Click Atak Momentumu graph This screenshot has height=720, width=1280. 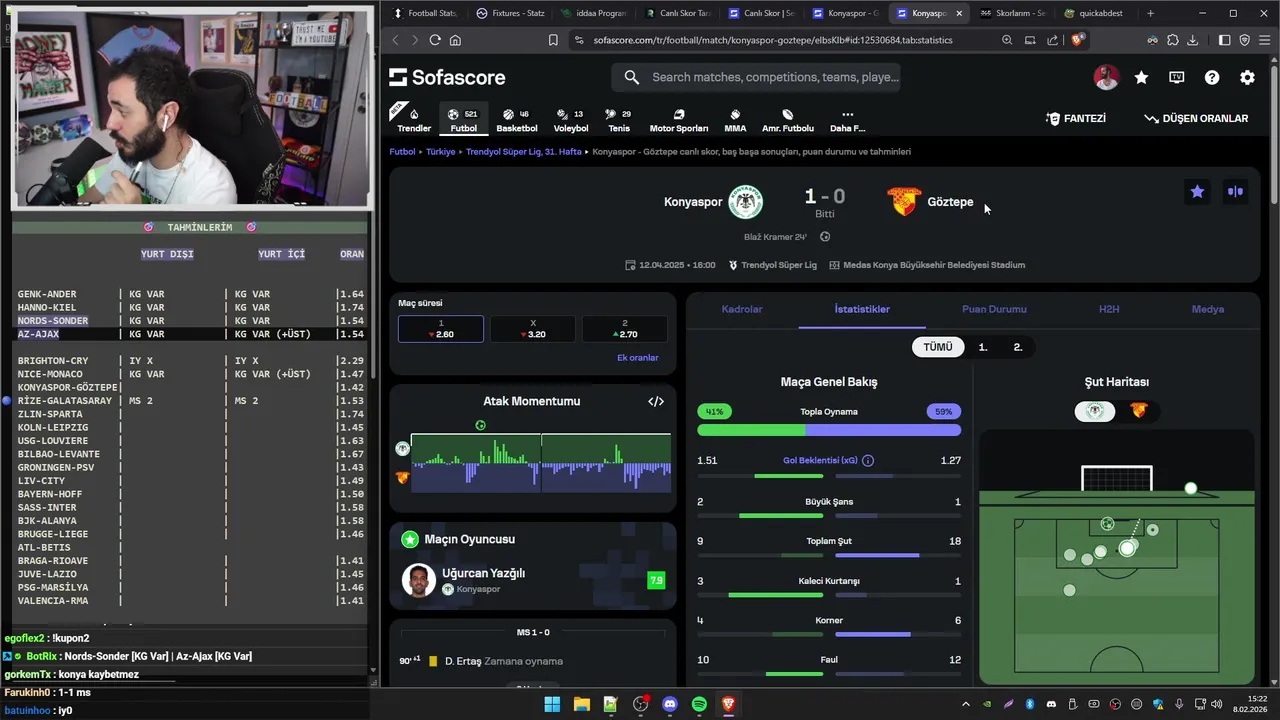point(540,462)
